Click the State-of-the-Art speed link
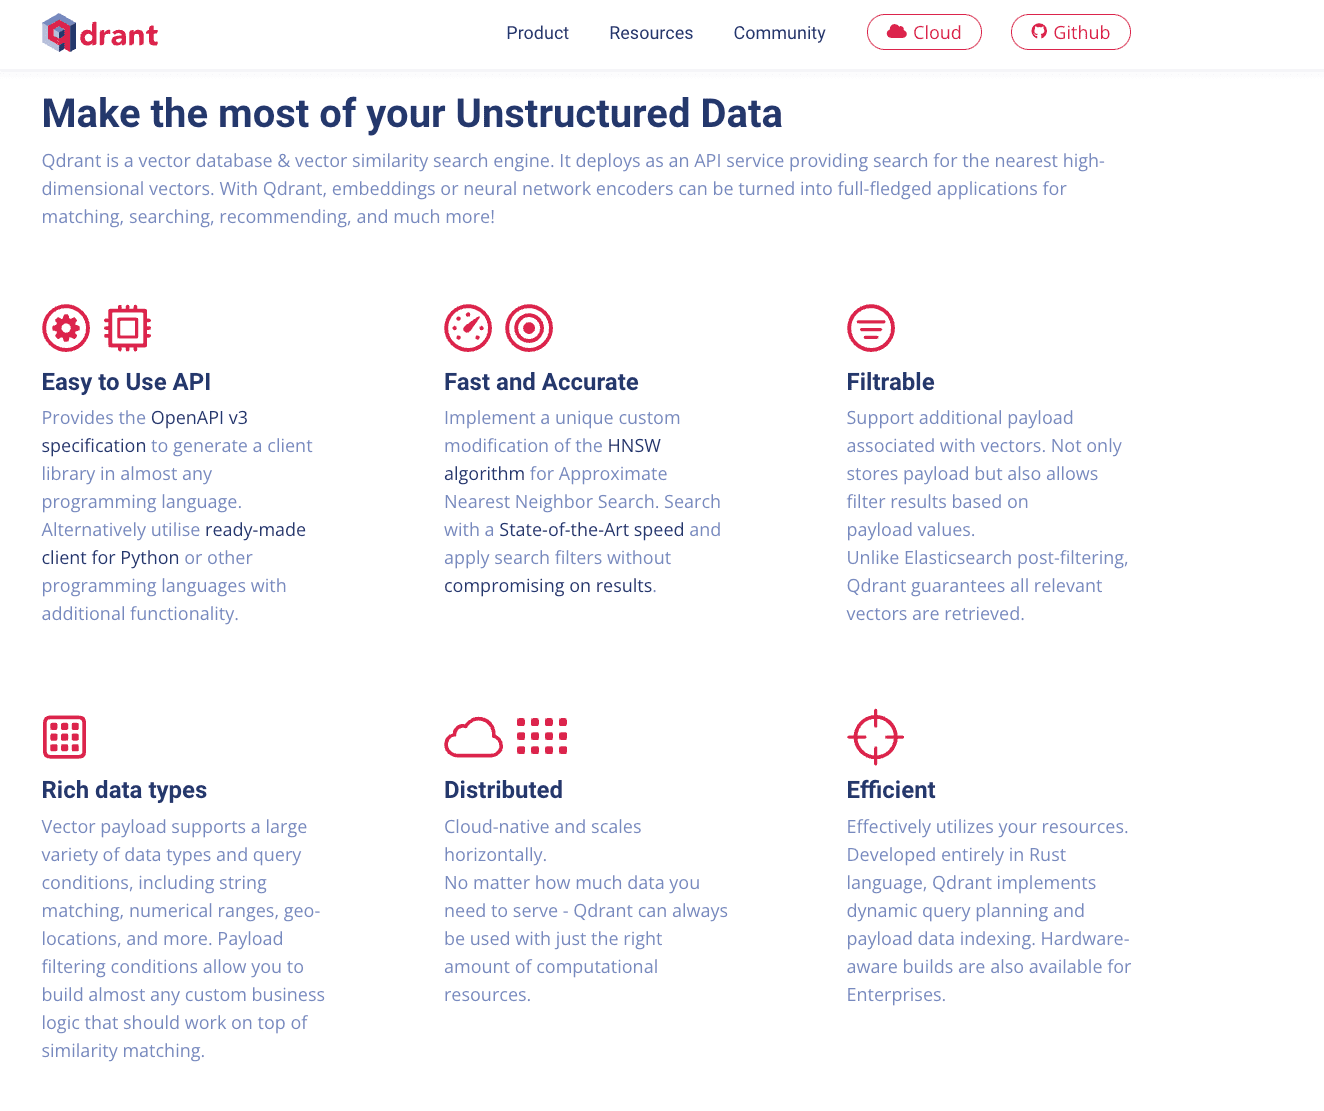 coord(591,530)
